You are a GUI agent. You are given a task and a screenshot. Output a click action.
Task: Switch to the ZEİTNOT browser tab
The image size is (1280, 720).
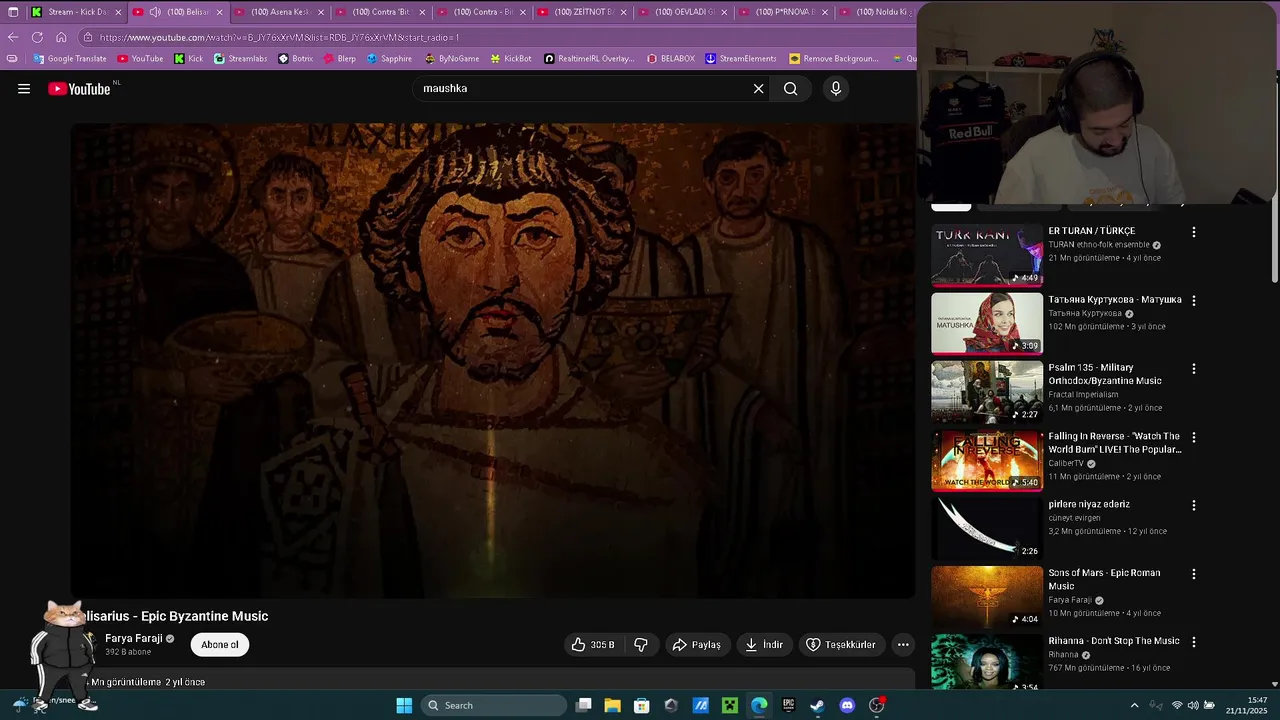click(581, 12)
